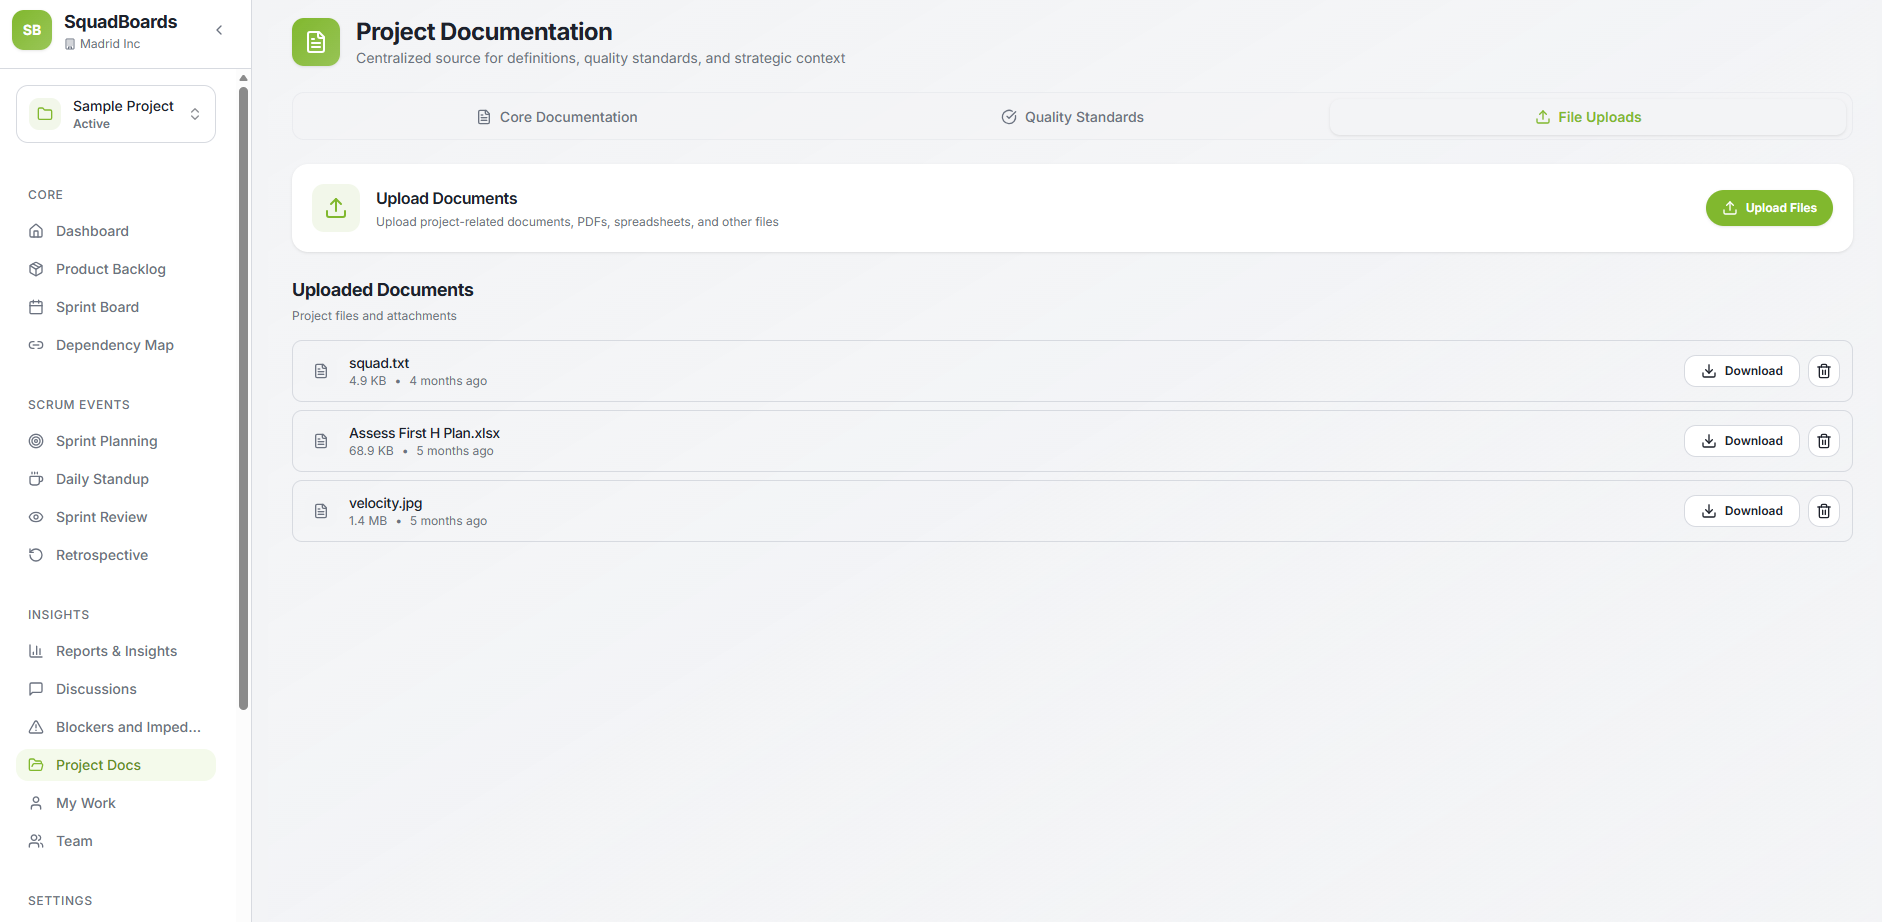The height and width of the screenshot is (922, 1882).
Task: Go to Sprint Board
Action: pyautogui.click(x=116, y=307)
